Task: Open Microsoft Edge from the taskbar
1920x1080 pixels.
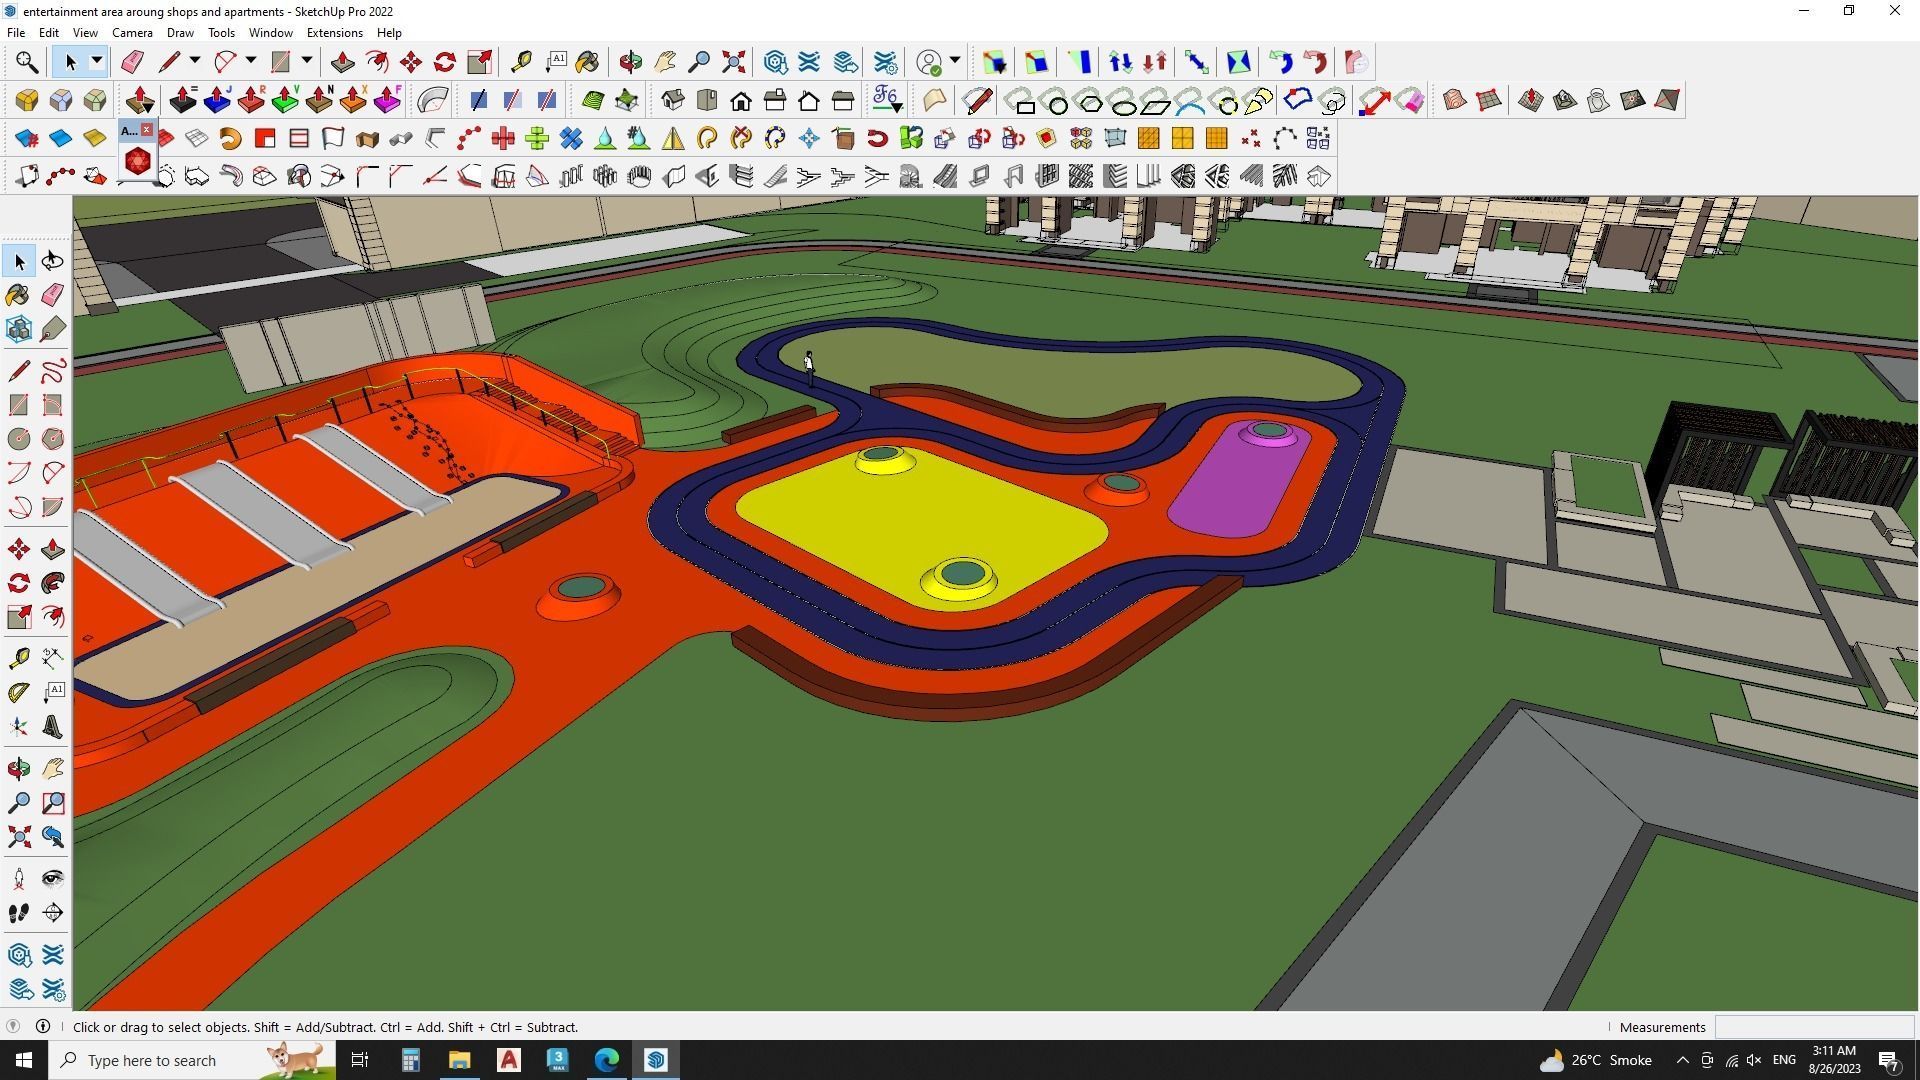Action: point(607,1060)
